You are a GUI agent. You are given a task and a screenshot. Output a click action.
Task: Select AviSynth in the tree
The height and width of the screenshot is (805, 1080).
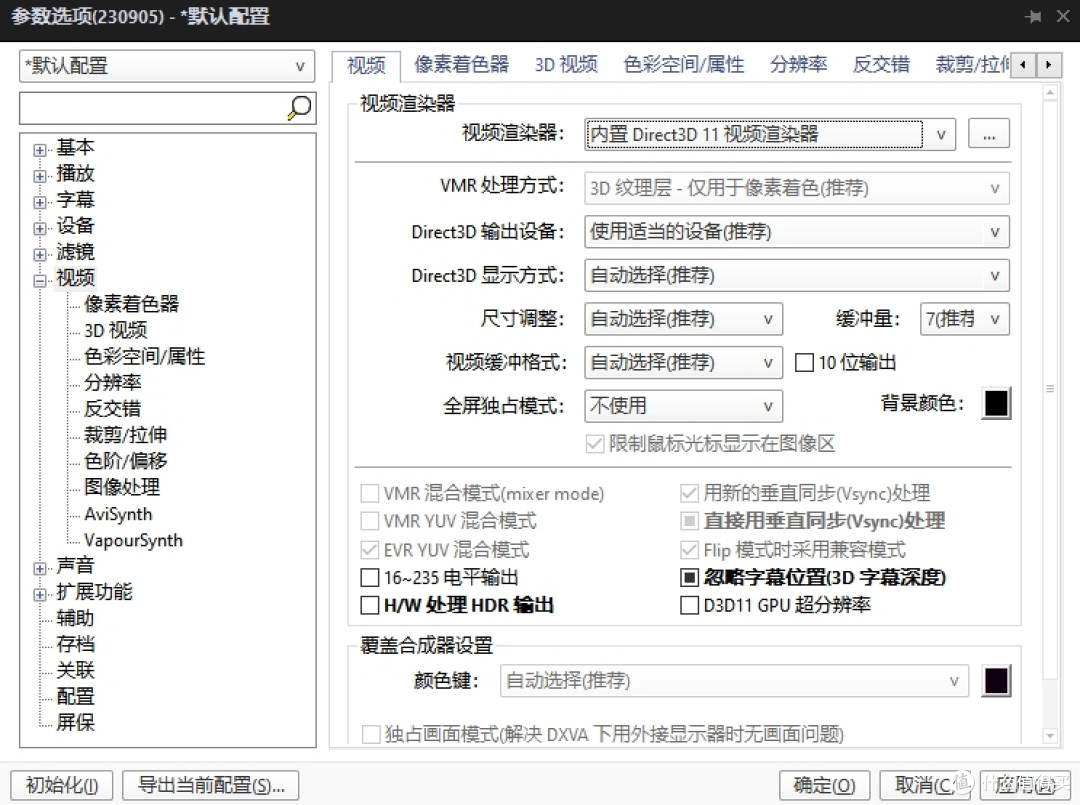pyautogui.click(x=118, y=514)
